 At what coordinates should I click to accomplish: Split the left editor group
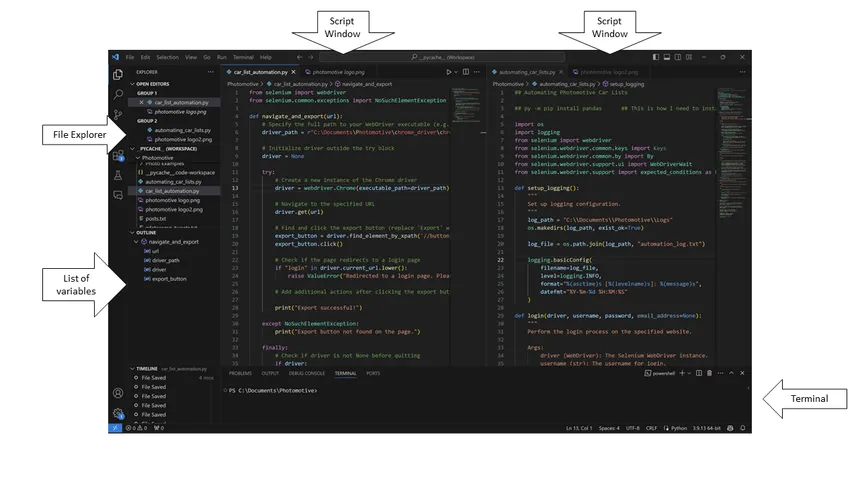click(466, 72)
